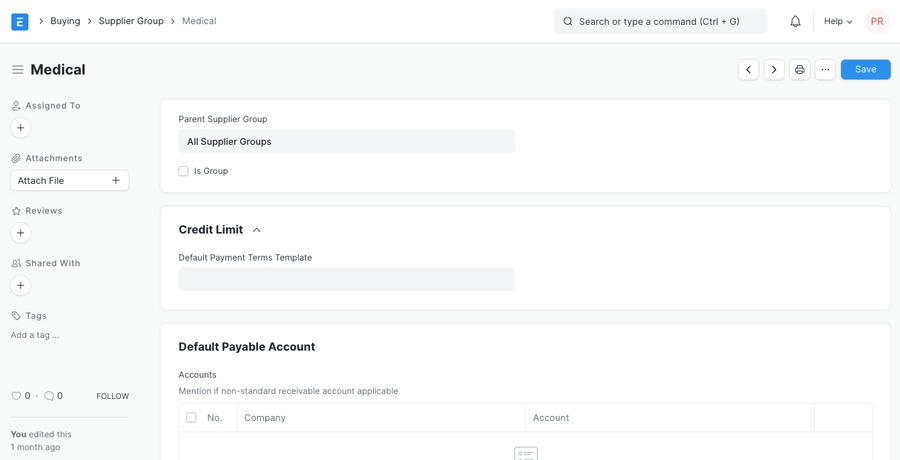The width and height of the screenshot is (900, 460).
Task: Click the ERPNext home logo icon
Action: (20, 21)
